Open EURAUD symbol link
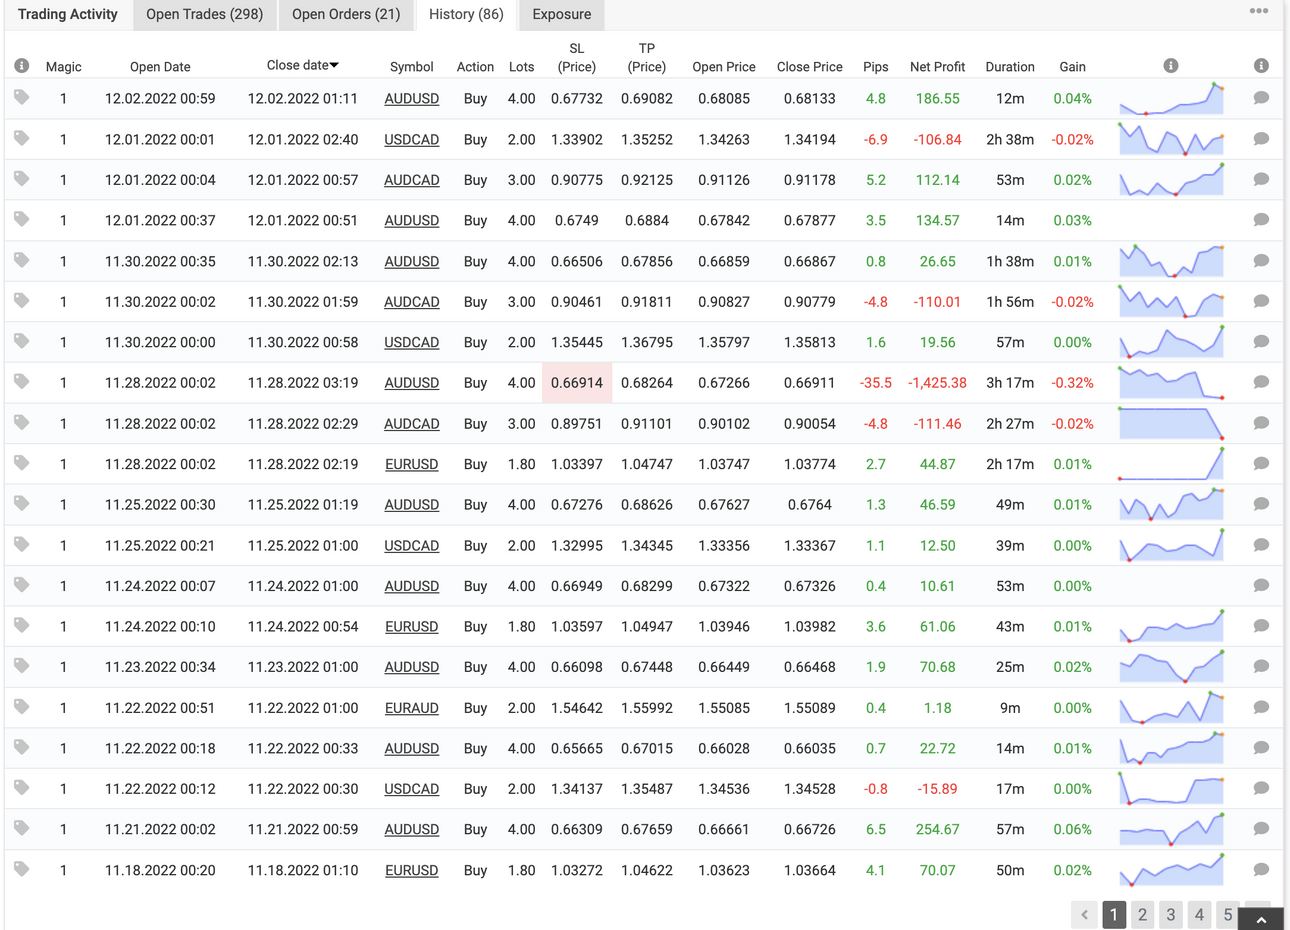 (412, 708)
